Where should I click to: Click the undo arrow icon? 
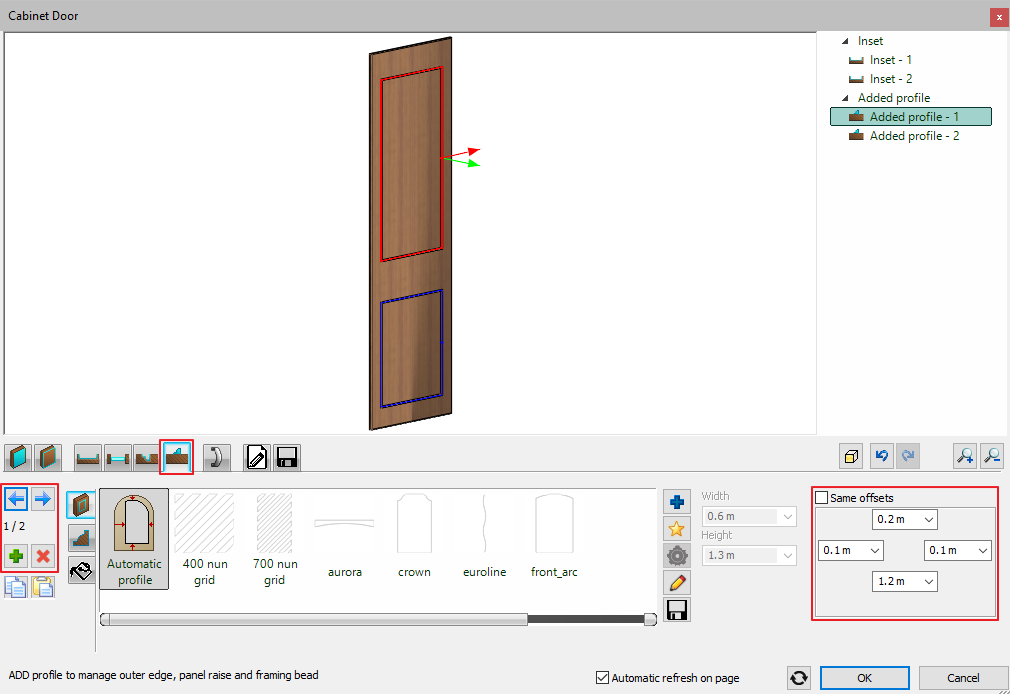point(881,457)
